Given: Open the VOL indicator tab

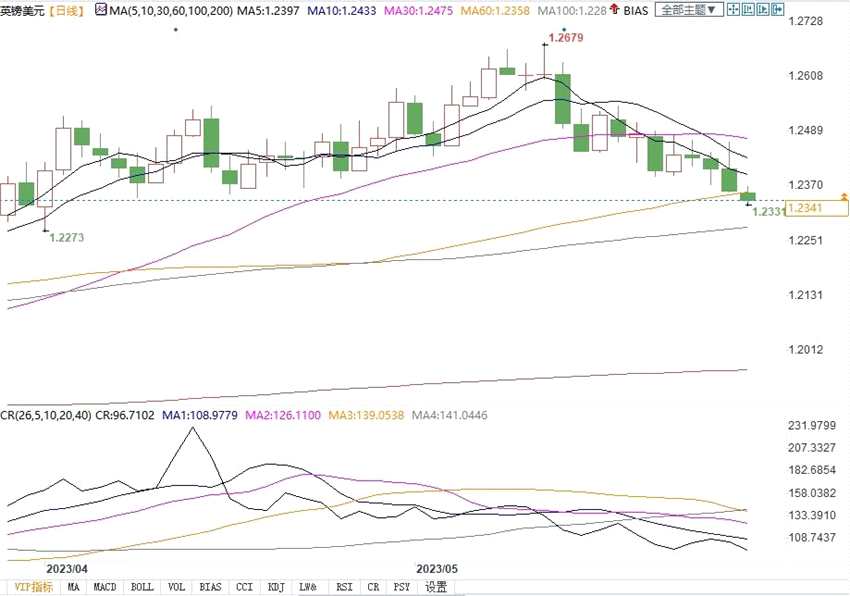Looking at the screenshot, I should (176, 587).
